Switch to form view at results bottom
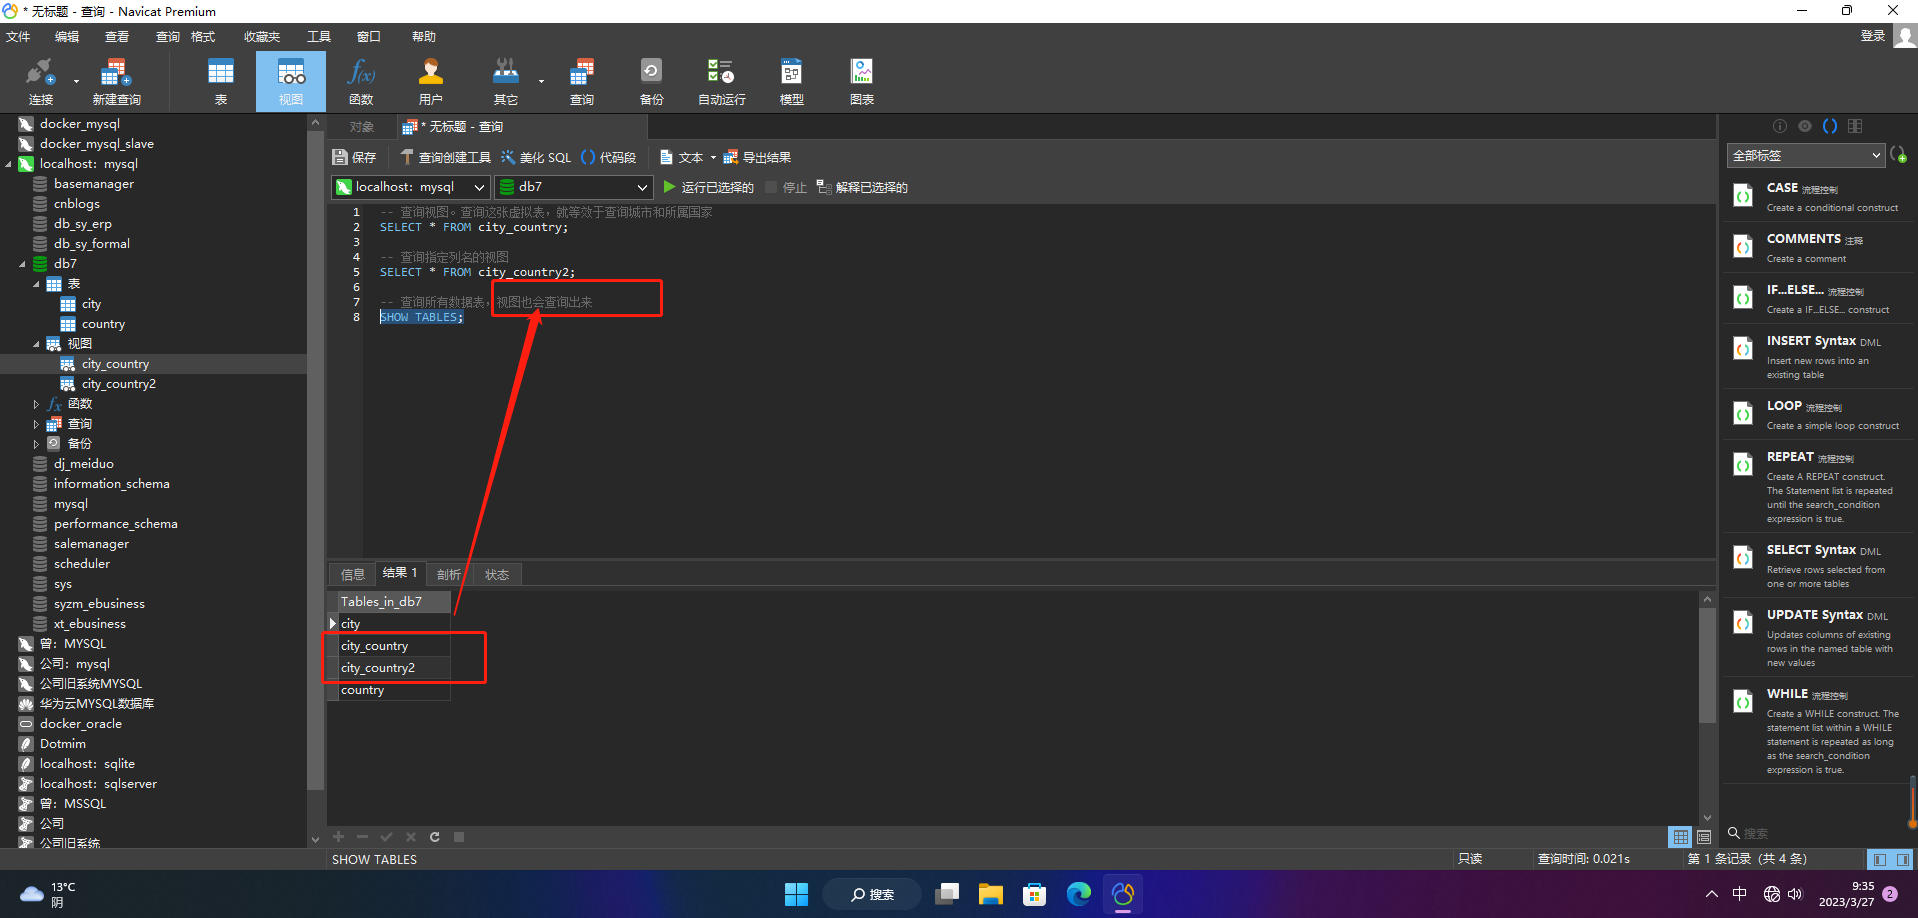The width and height of the screenshot is (1918, 918). 1703,837
